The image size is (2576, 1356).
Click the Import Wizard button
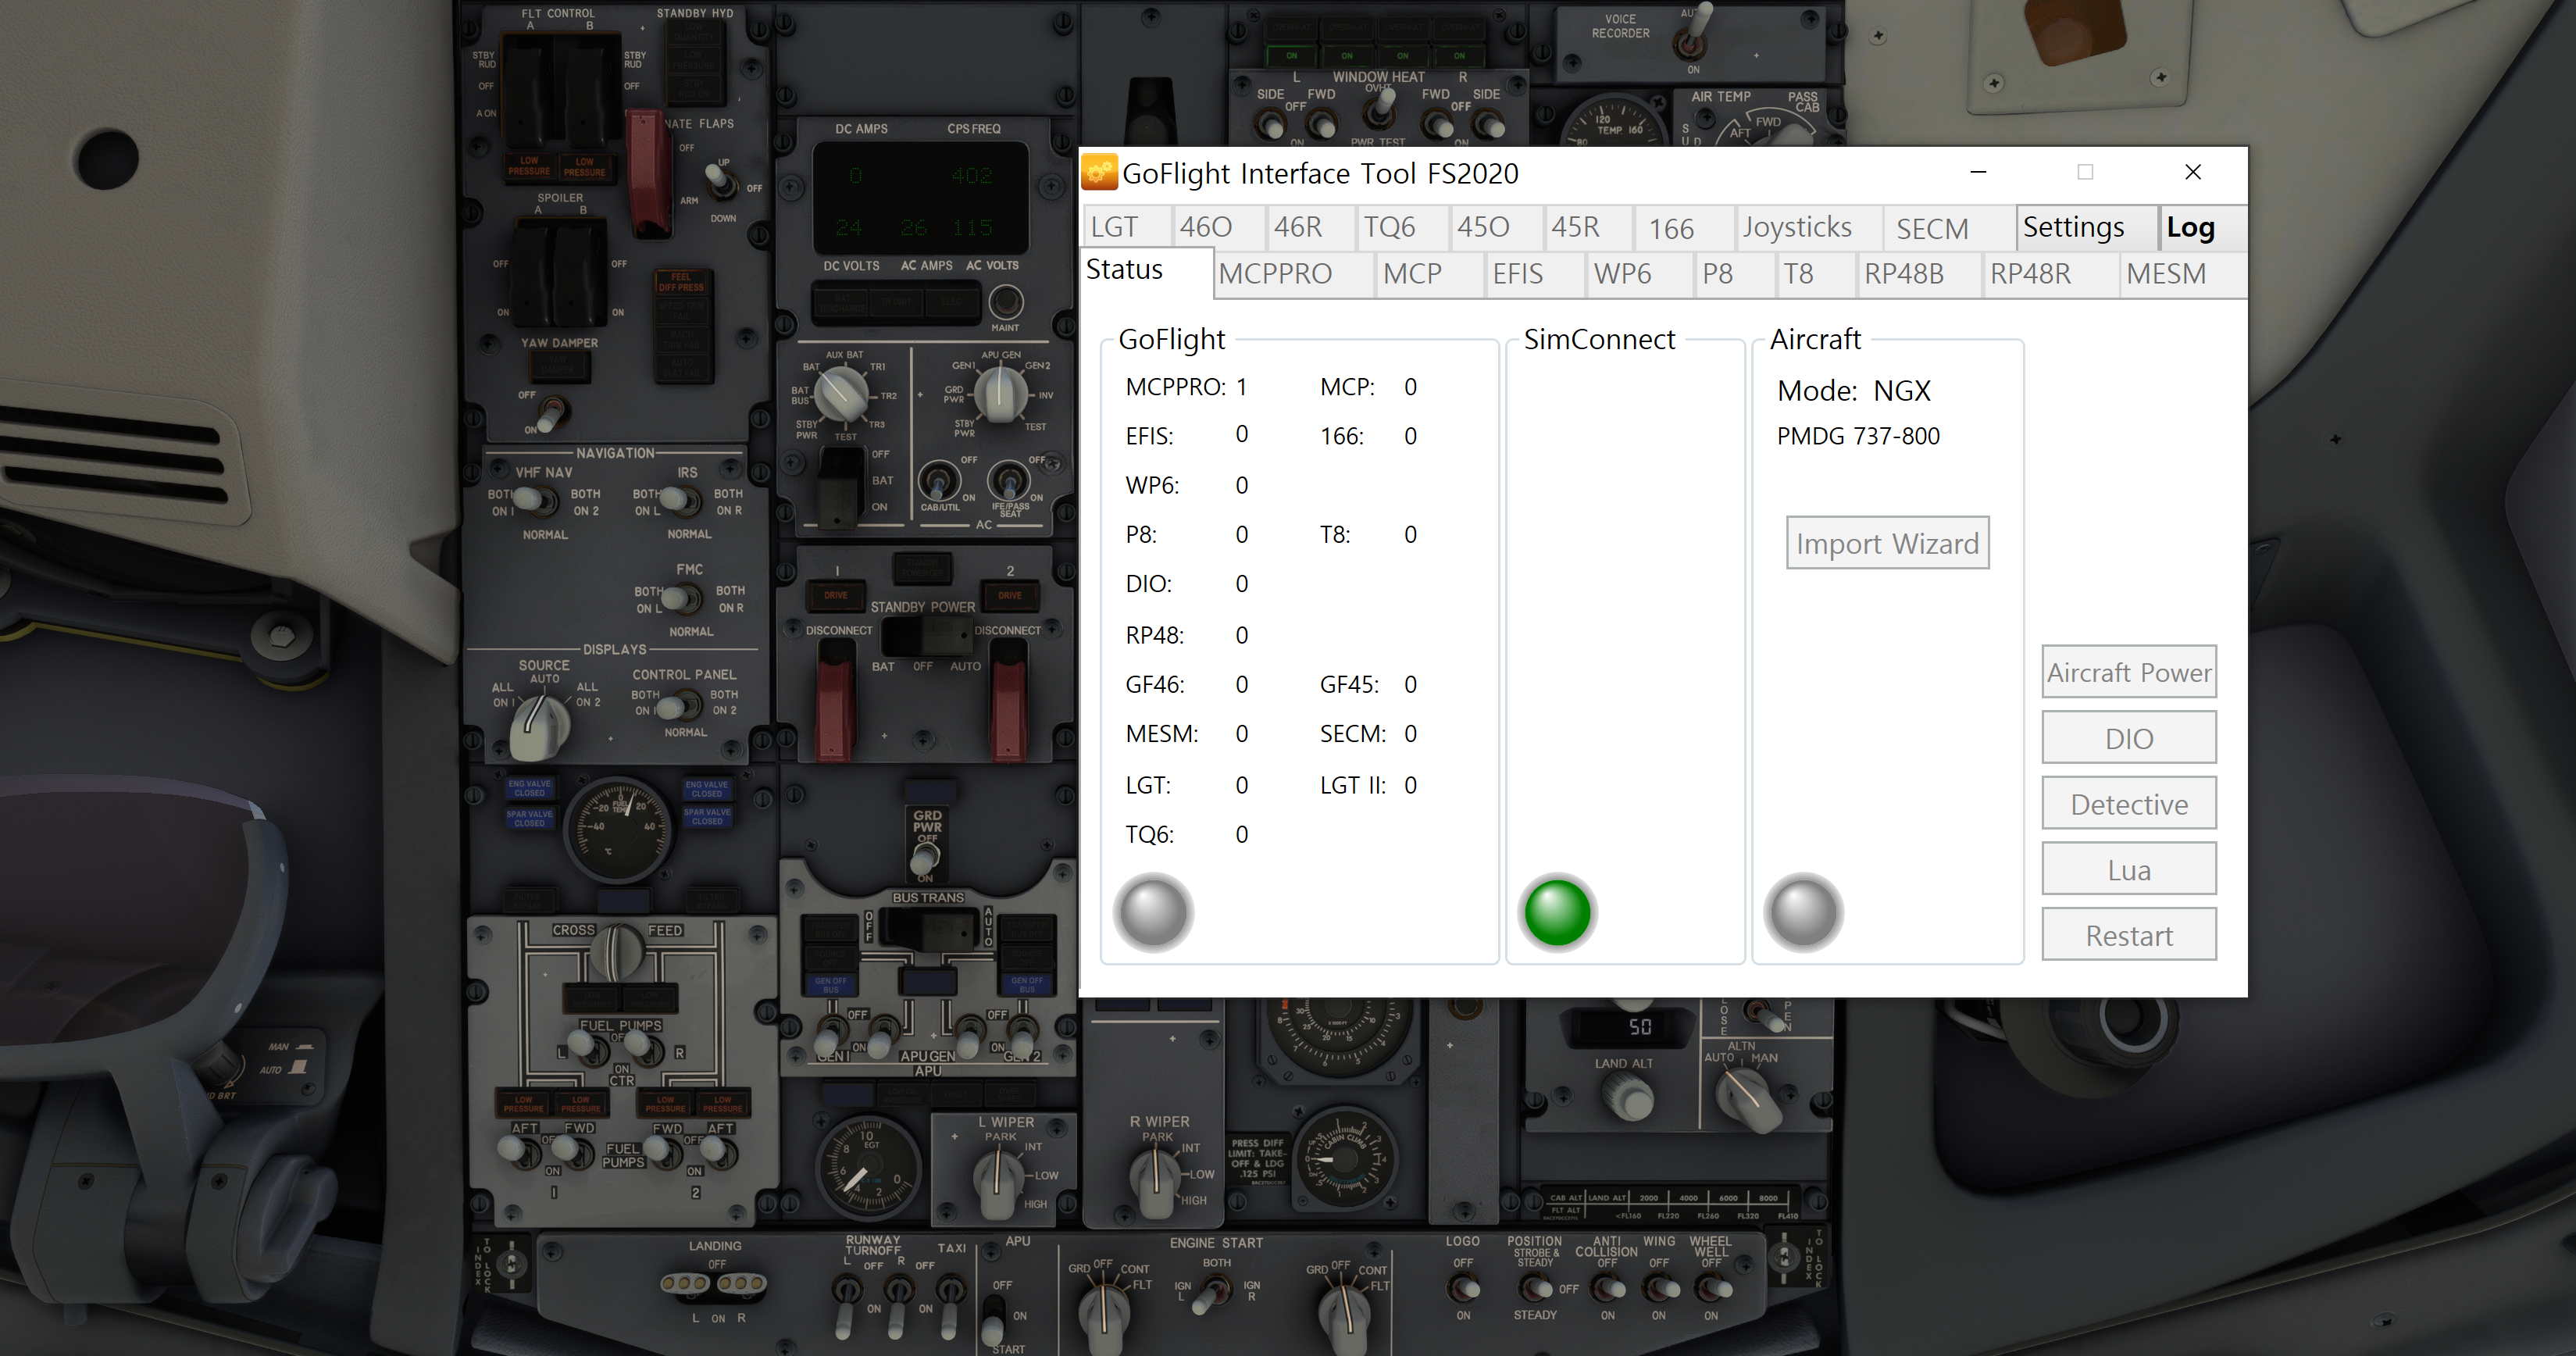[1887, 543]
